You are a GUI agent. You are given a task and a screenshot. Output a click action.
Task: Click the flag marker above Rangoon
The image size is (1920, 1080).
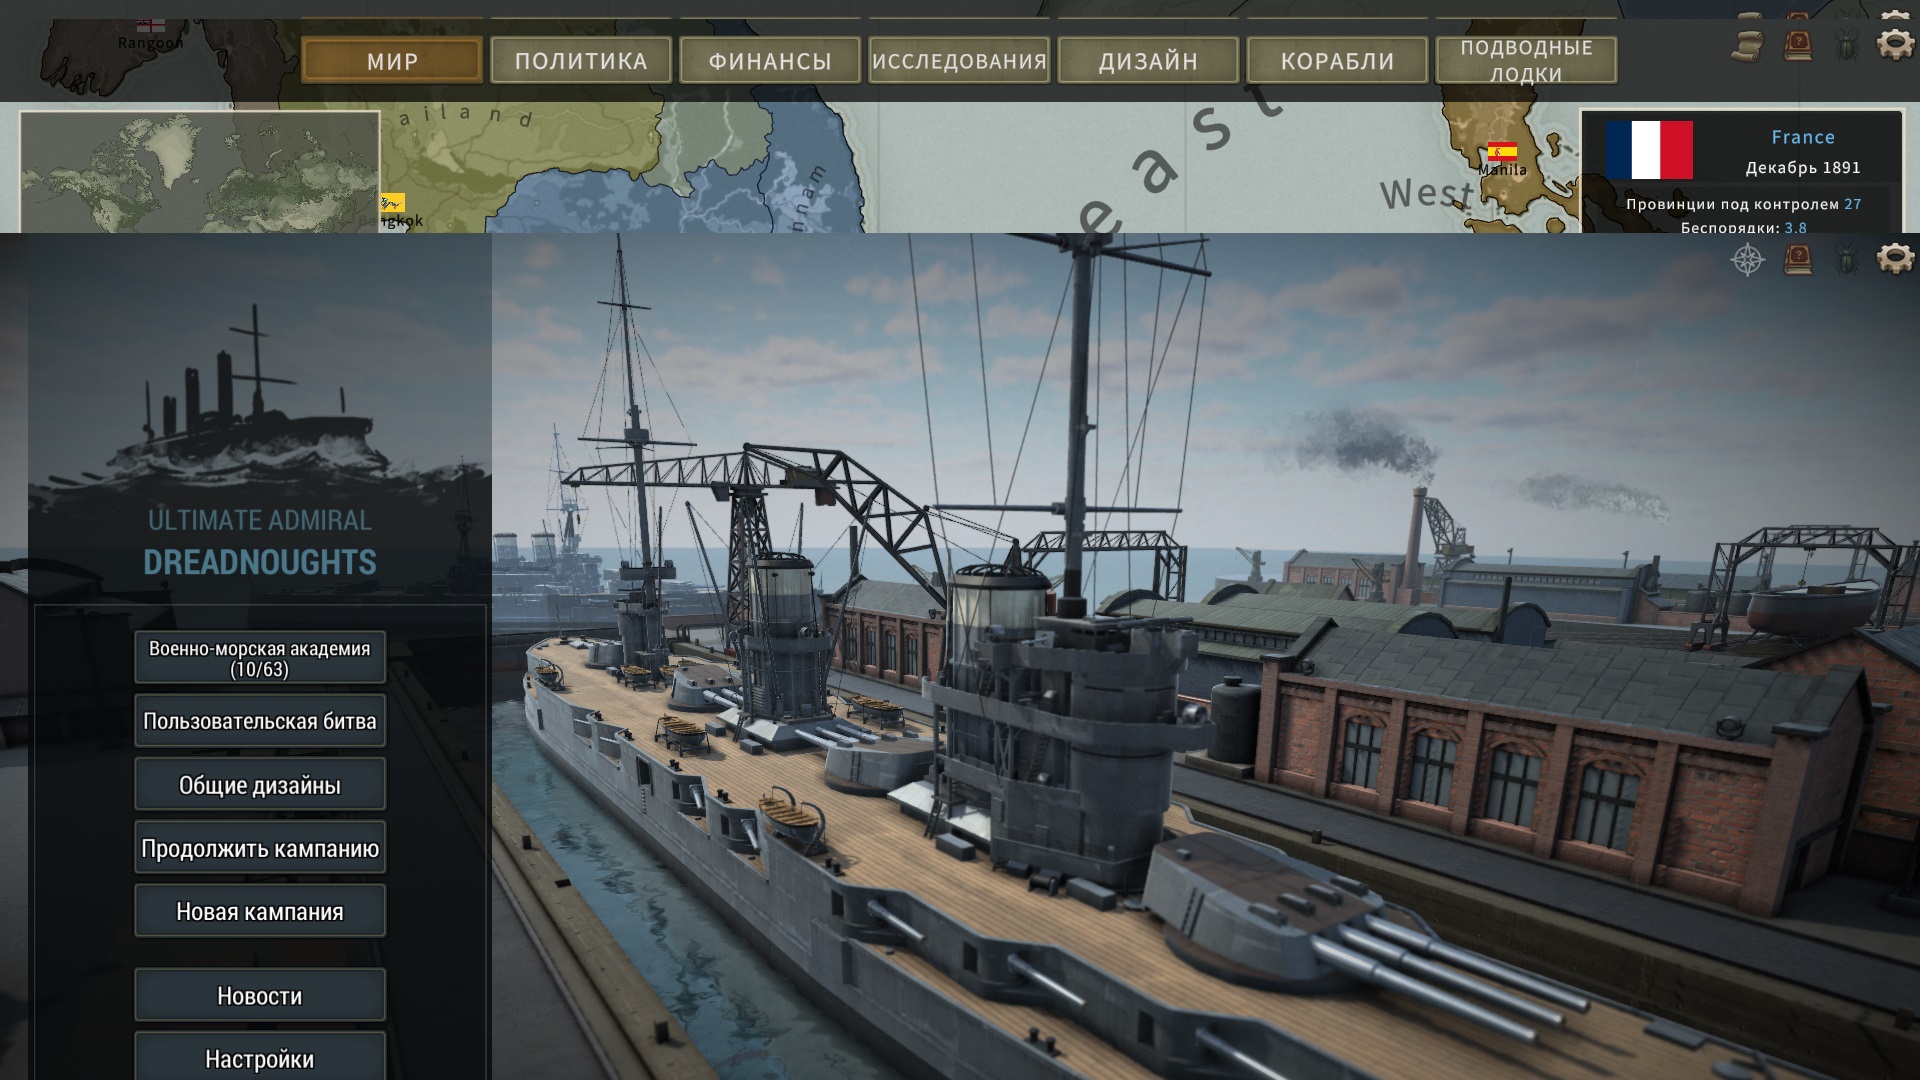tap(151, 25)
